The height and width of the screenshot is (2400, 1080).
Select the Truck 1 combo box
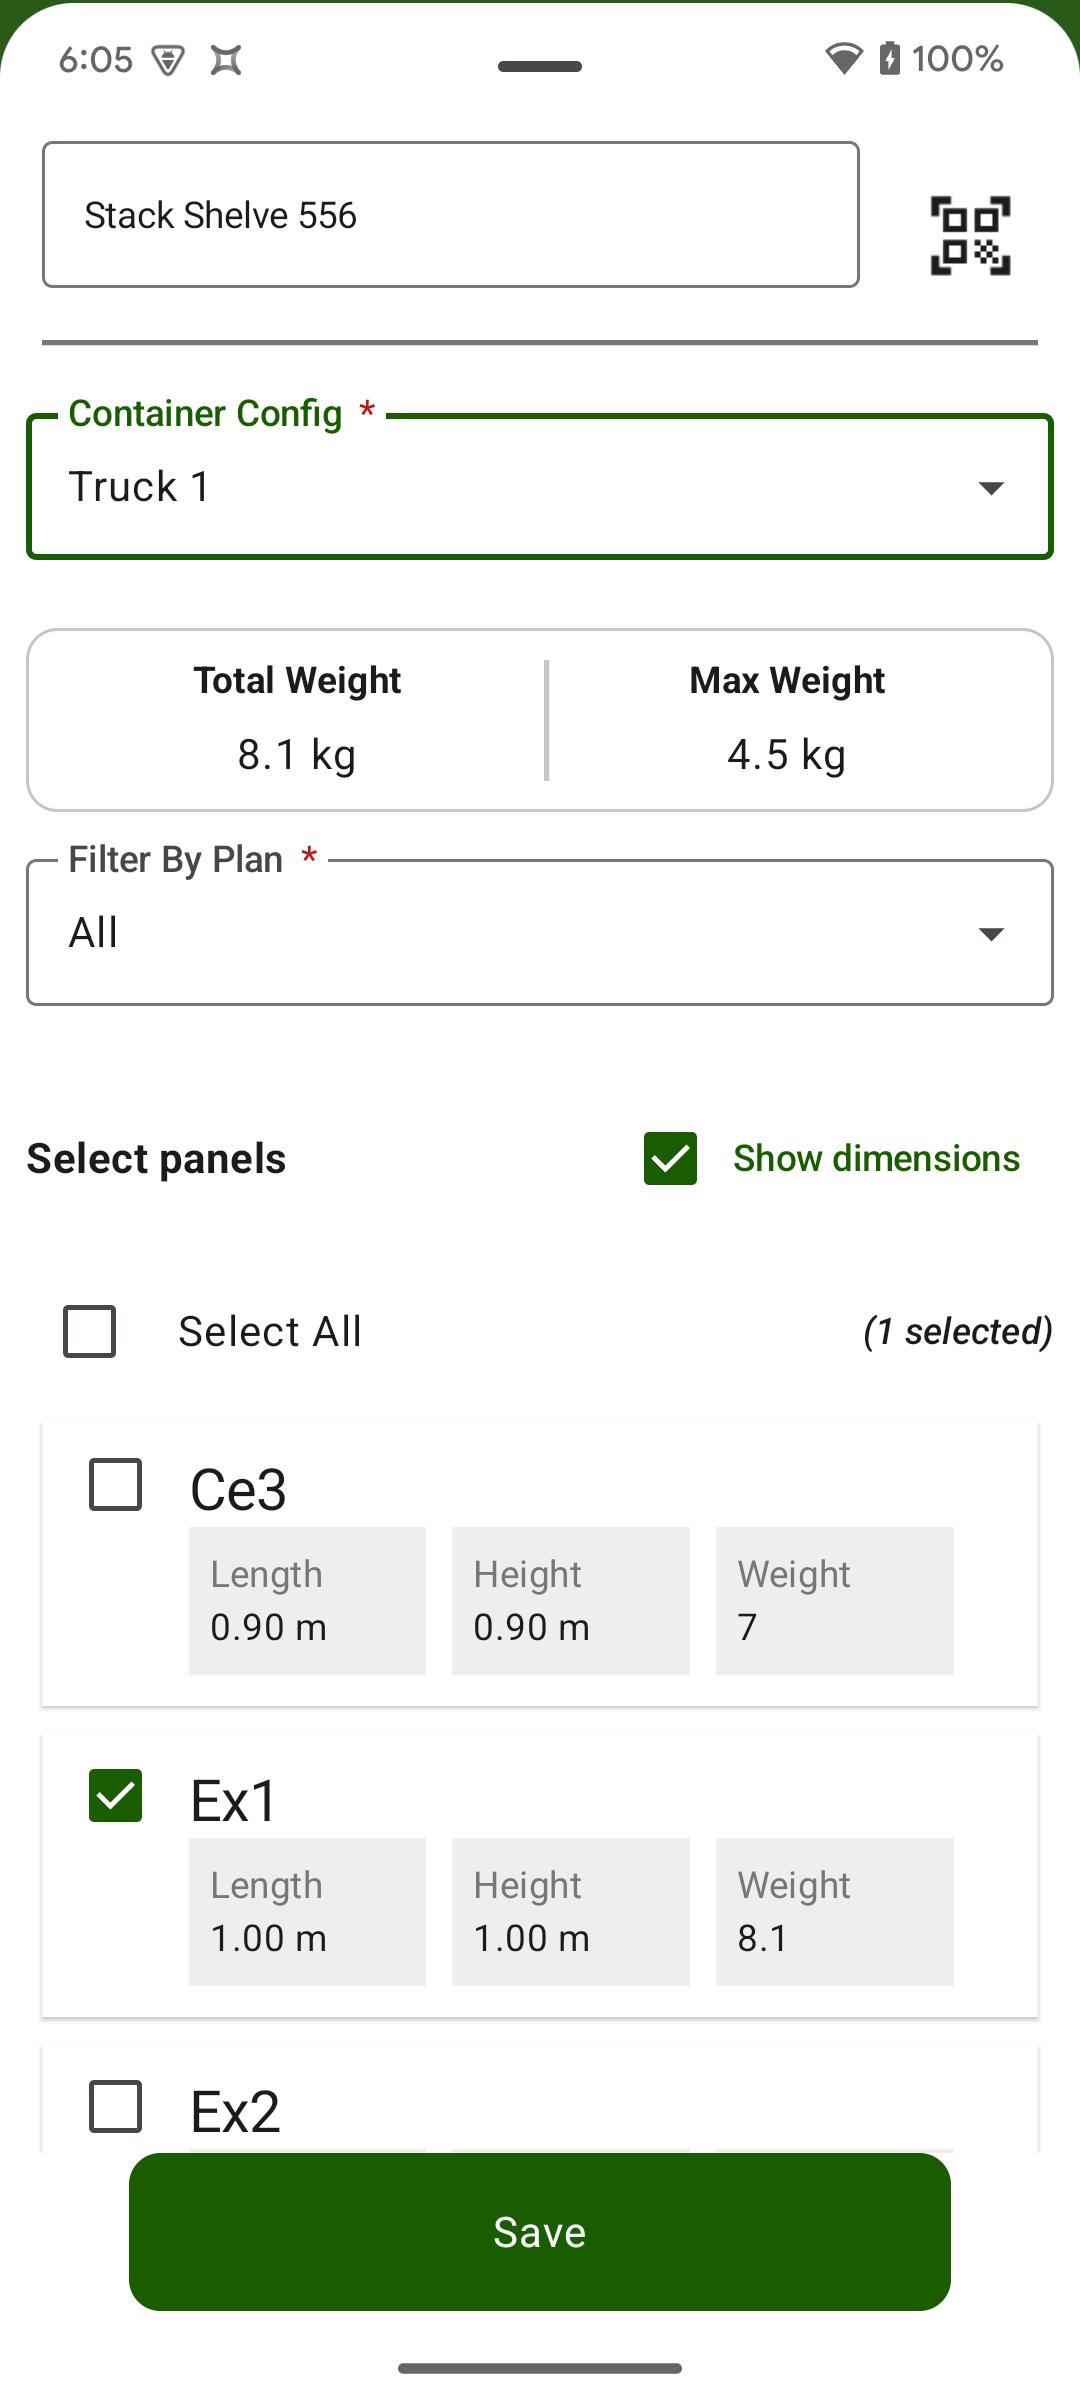pos(540,487)
